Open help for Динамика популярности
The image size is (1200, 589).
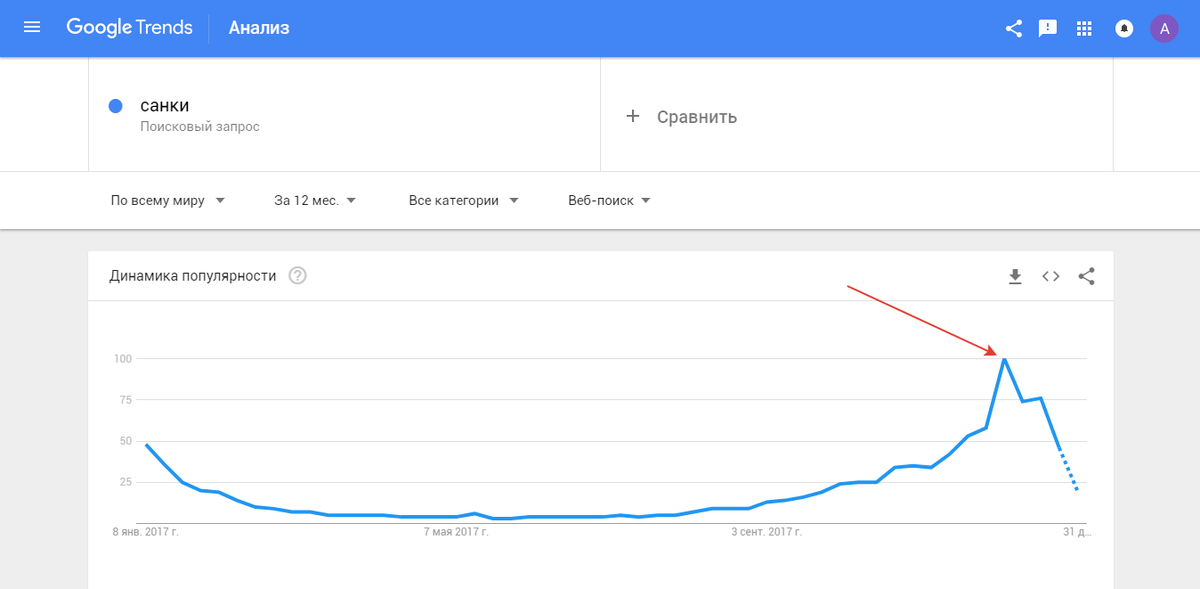[297, 276]
